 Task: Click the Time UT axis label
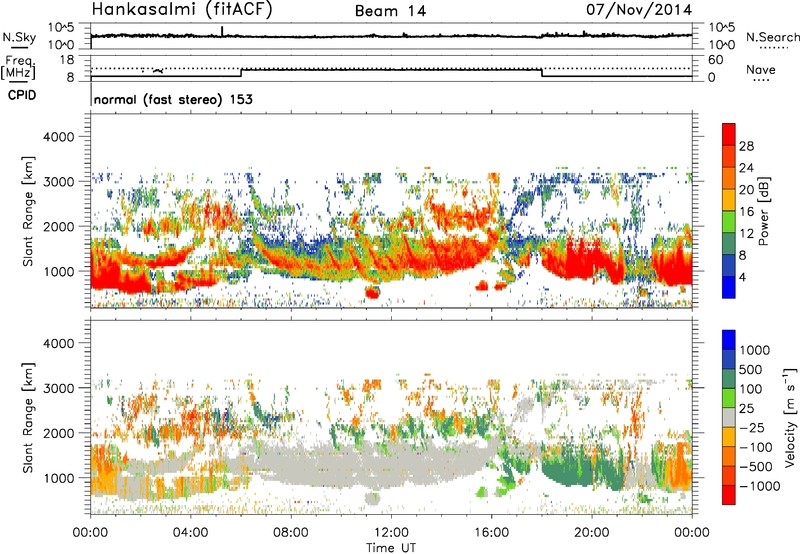(391, 548)
